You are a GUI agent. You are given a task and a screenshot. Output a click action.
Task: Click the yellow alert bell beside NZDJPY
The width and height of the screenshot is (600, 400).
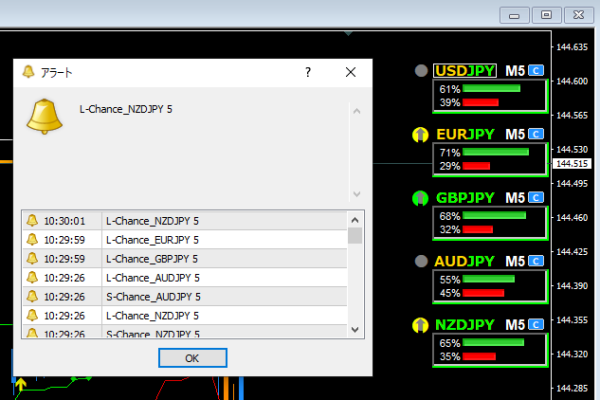coord(421,325)
